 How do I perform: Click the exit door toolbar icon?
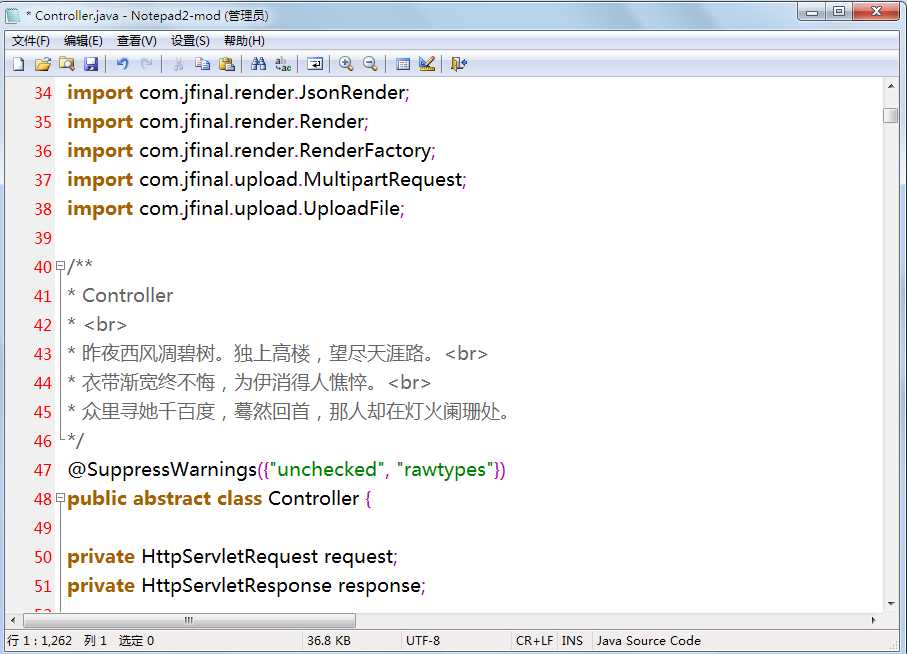coord(459,64)
